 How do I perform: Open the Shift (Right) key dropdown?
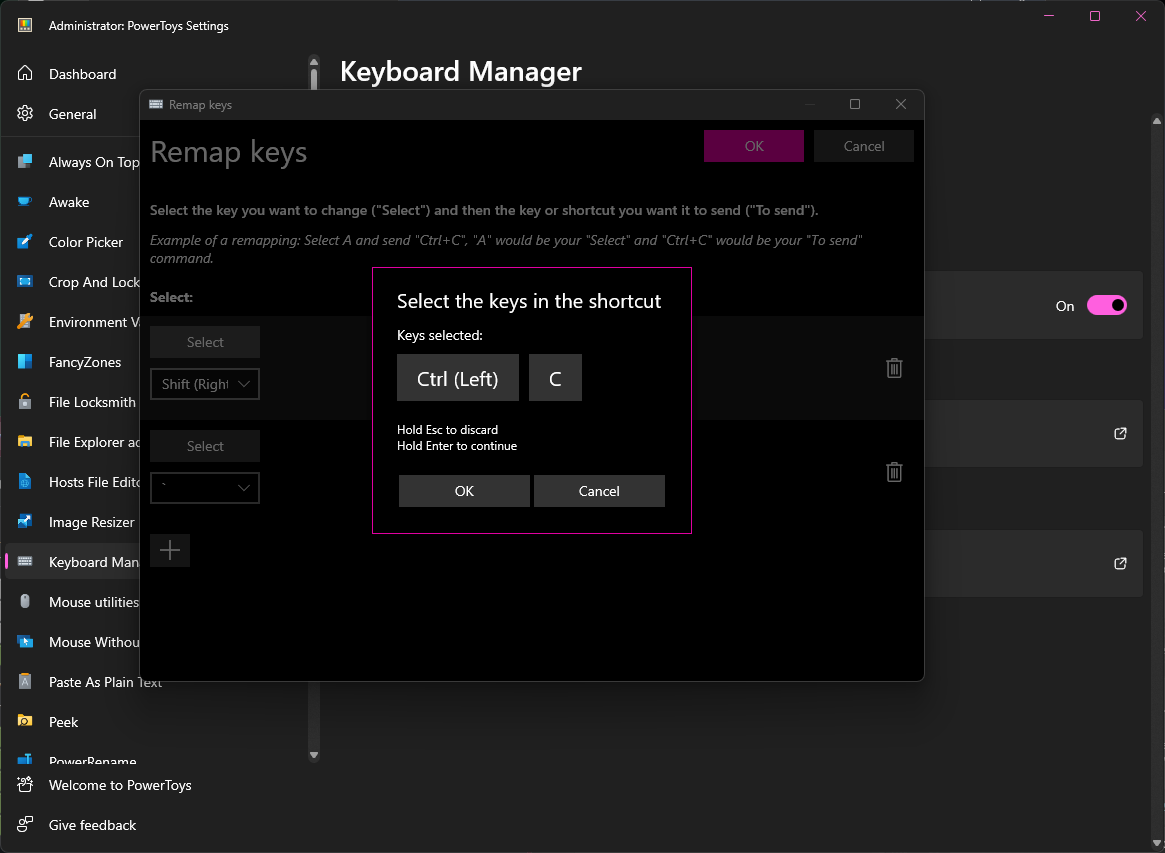[x=204, y=384]
